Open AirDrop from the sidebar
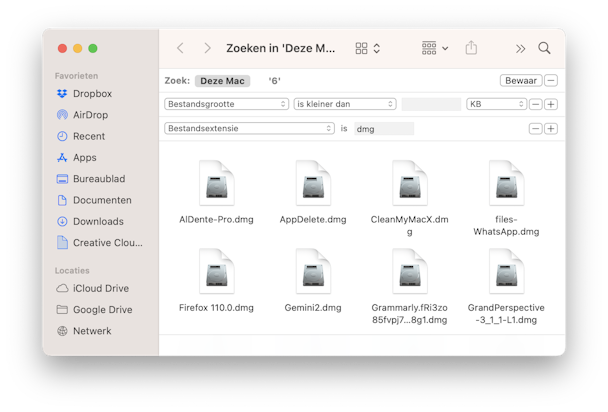The width and height of the screenshot is (608, 412). click(83, 115)
